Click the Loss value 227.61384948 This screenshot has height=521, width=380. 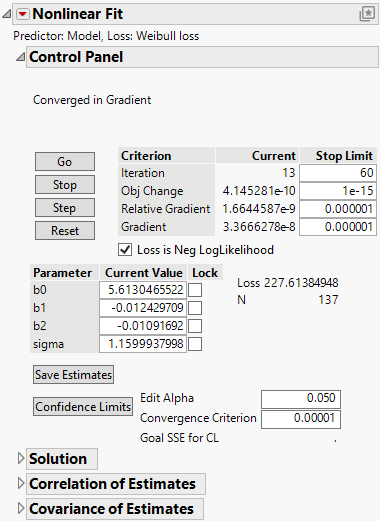pyautogui.click(x=301, y=283)
